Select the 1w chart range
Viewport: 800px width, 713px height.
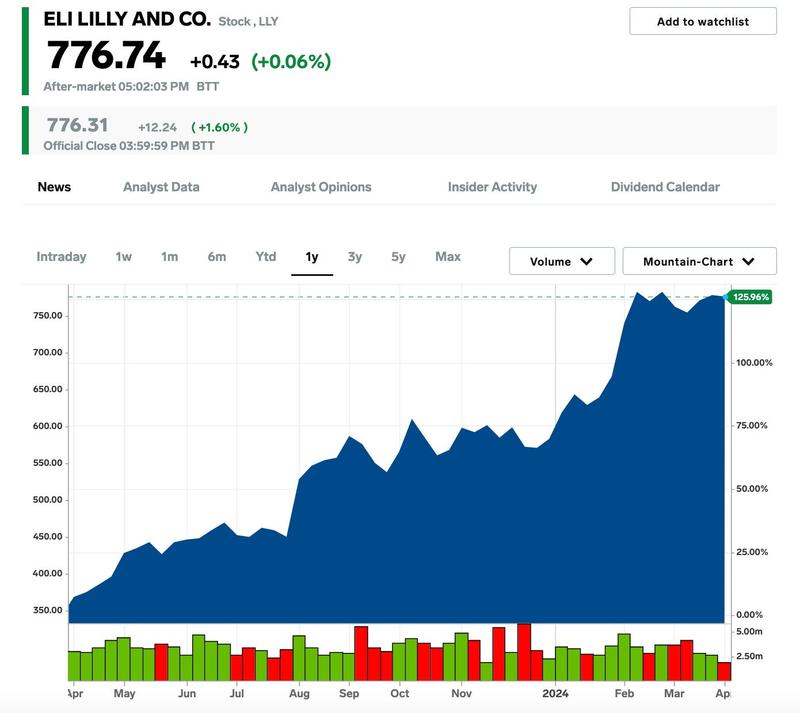pos(123,257)
